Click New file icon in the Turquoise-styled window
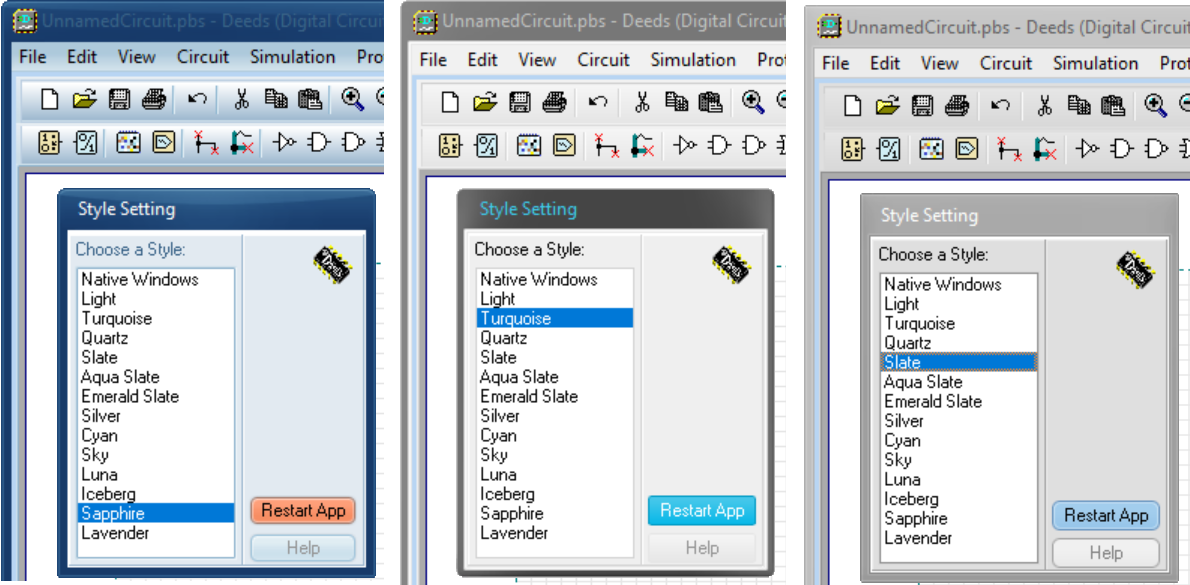Screen dimensions: 1190x585 pos(450,102)
